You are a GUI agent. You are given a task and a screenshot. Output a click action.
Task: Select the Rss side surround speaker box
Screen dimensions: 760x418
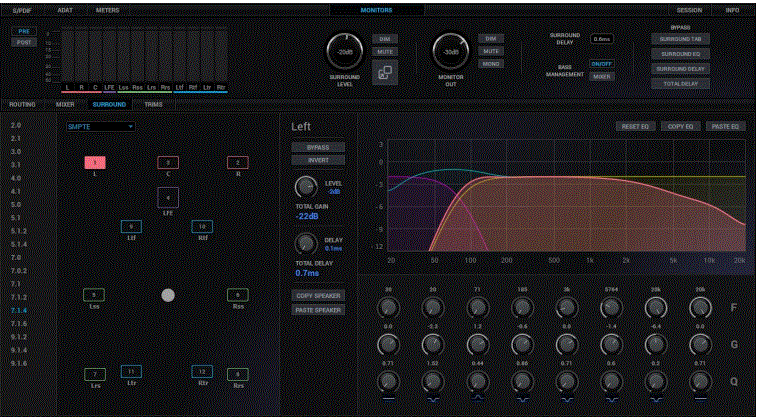point(238,294)
